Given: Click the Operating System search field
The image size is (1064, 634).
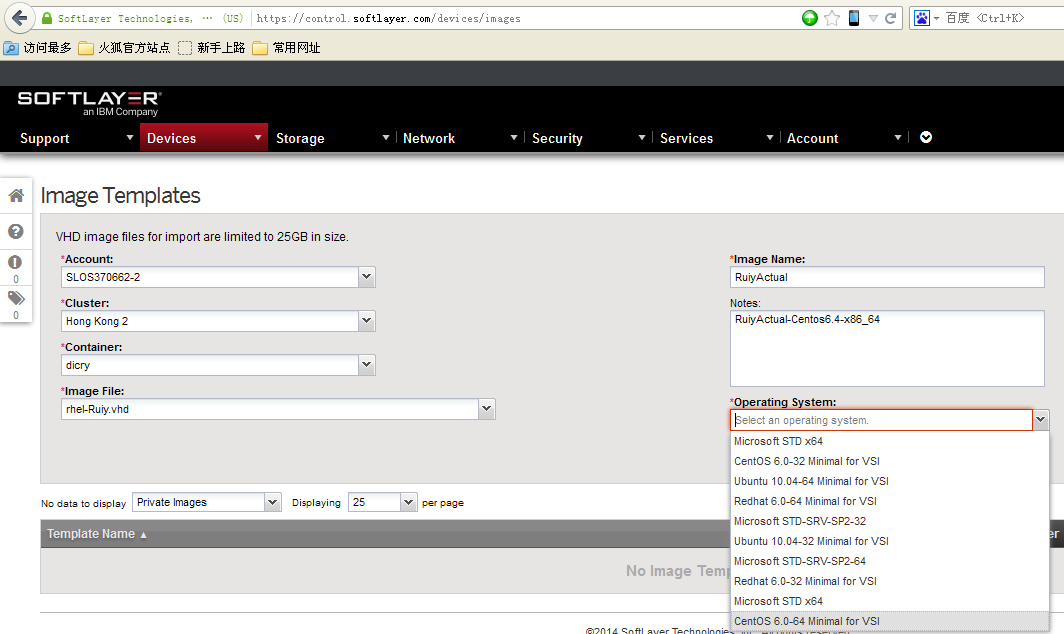Looking at the screenshot, I should point(881,420).
